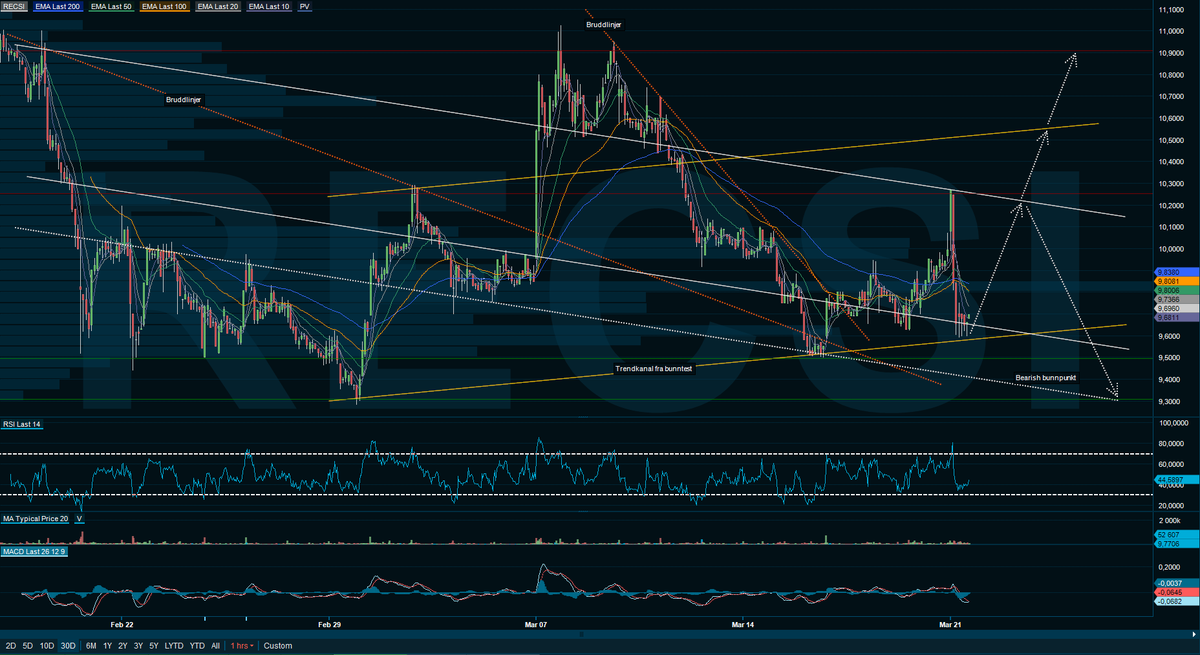Select the 30D range button
This screenshot has width=1200, height=655.
coord(70,646)
